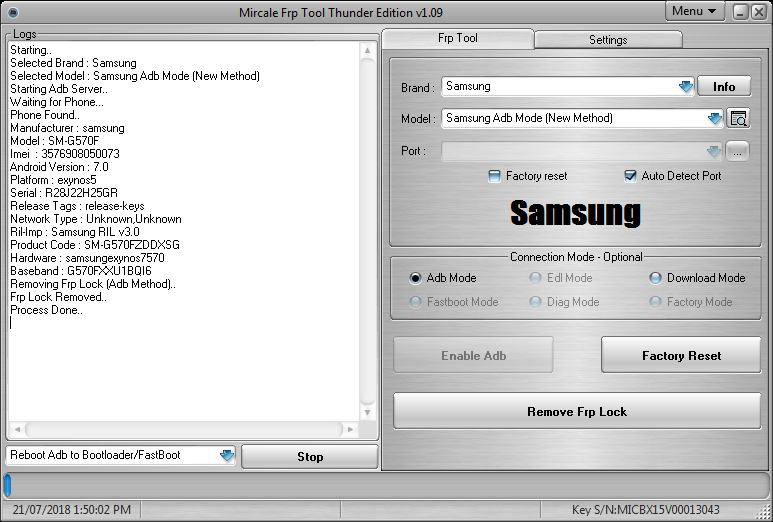Click the log horizontal scroll right arrow
Viewport: 773px width, 522px height.
click(x=350, y=429)
